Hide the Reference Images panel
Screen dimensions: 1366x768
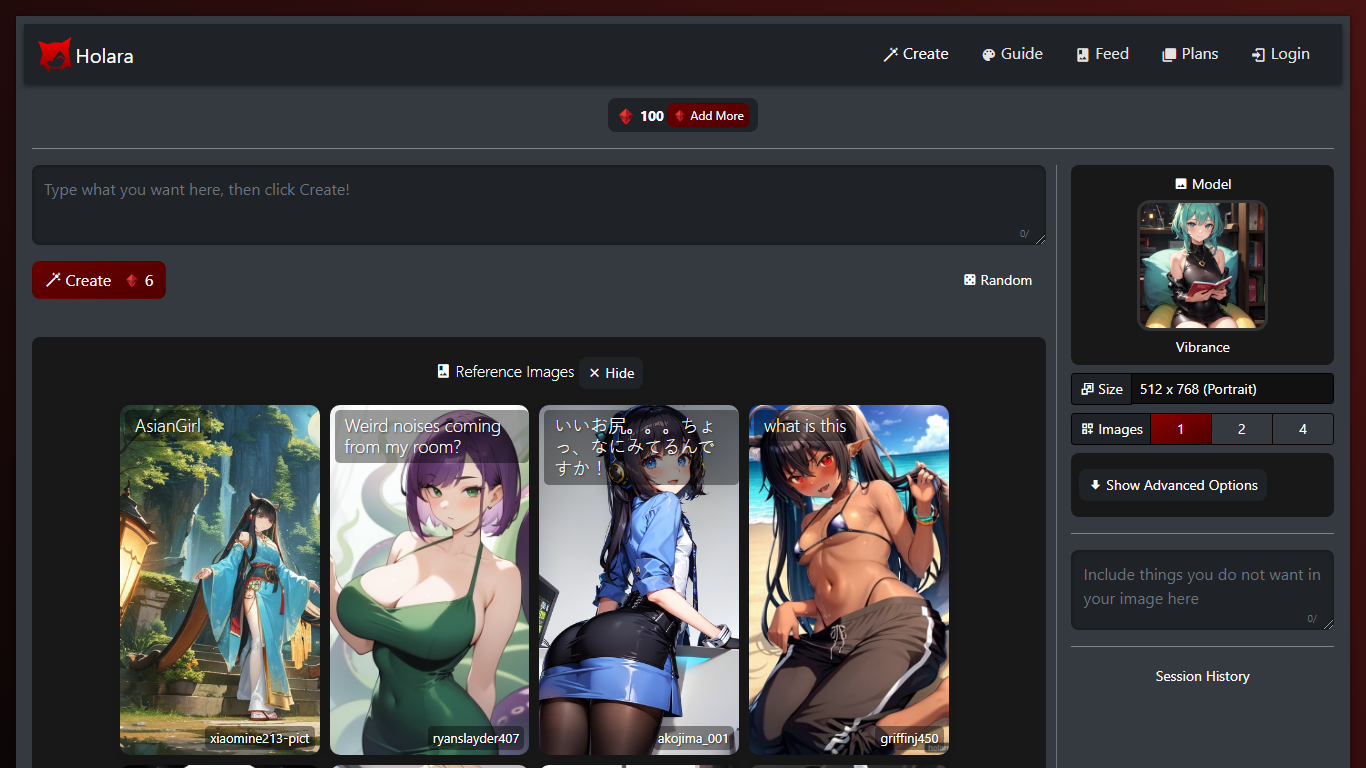pos(611,373)
